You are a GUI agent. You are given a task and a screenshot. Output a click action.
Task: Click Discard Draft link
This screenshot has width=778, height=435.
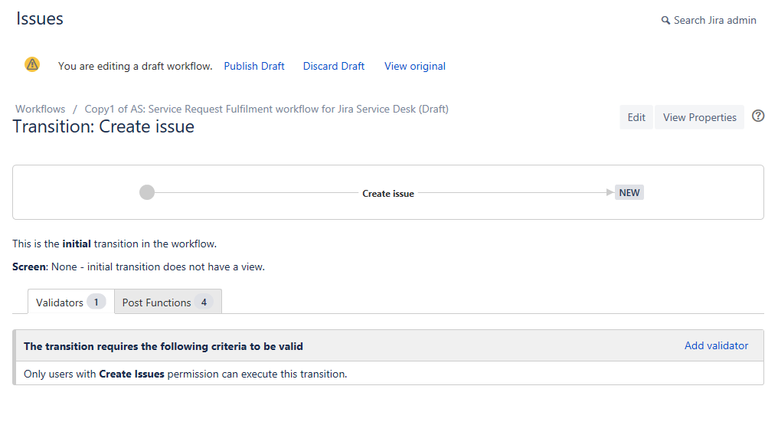(333, 66)
